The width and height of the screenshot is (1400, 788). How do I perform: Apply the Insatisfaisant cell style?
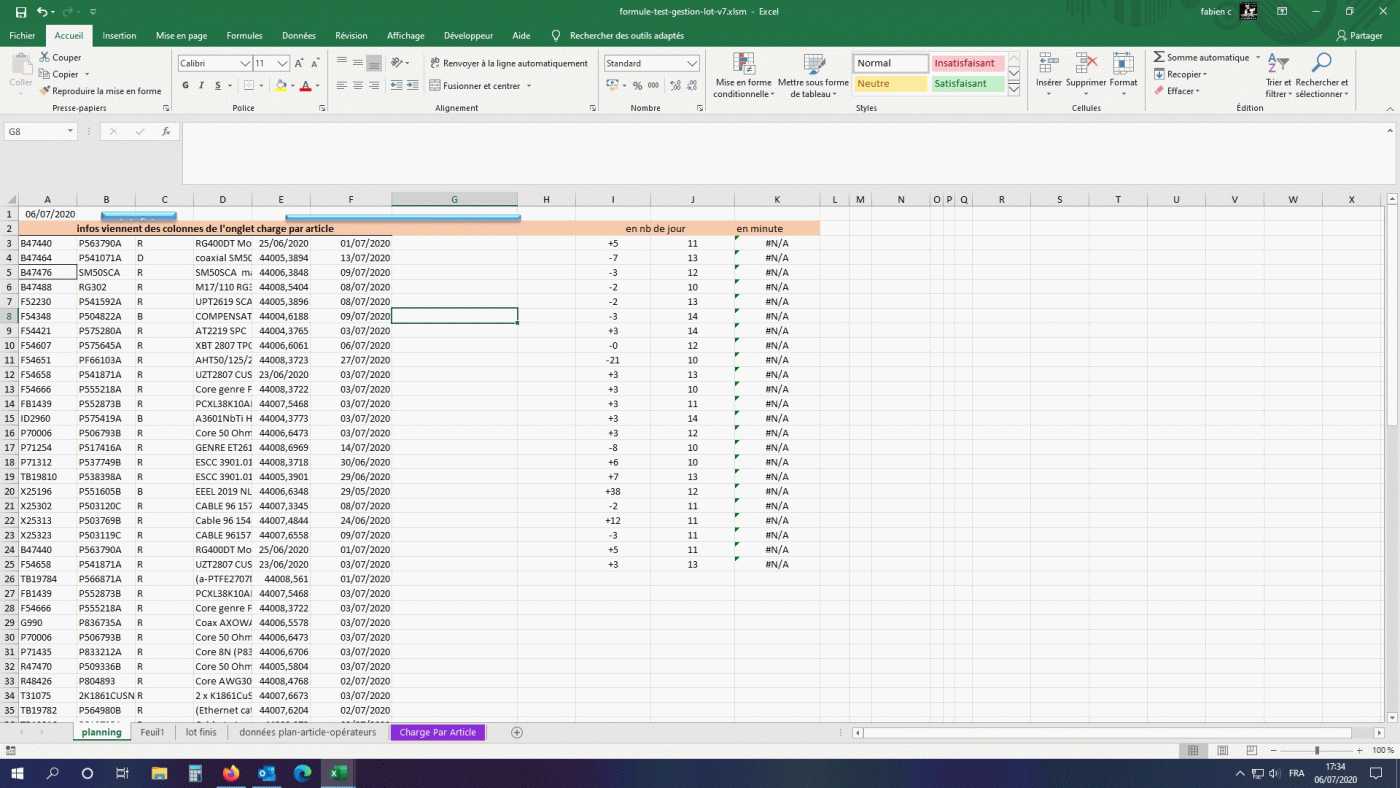[966, 63]
